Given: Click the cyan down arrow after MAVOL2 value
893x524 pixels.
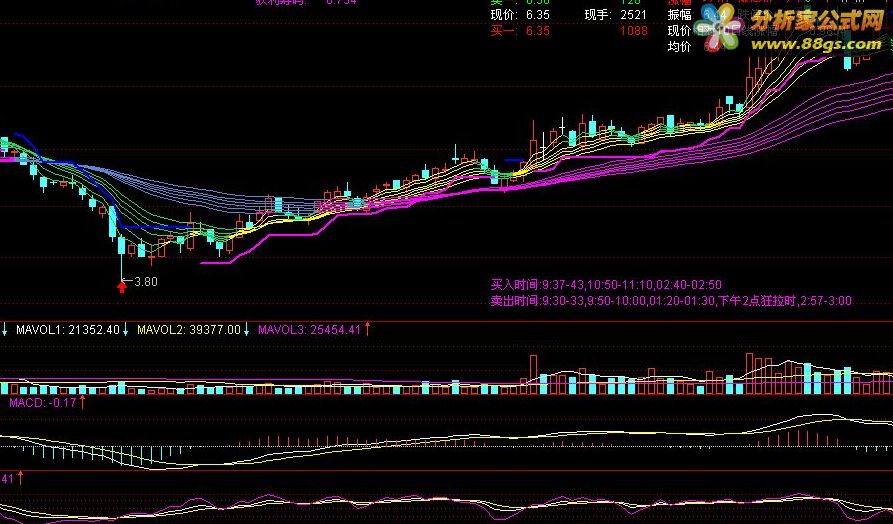Looking at the screenshot, I should pos(247,329).
